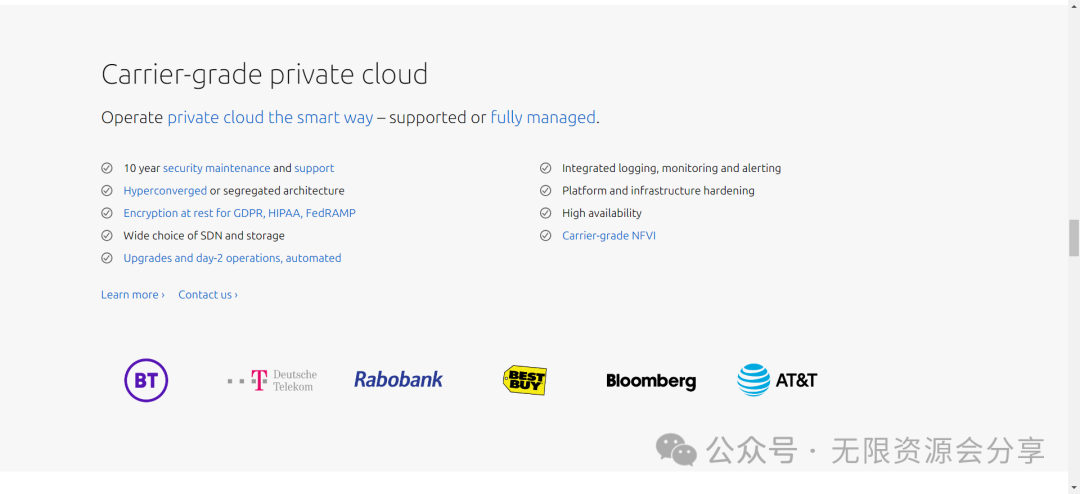The width and height of the screenshot is (1080, 494).
Task: Follow the 'support' link
Action: 314,168
